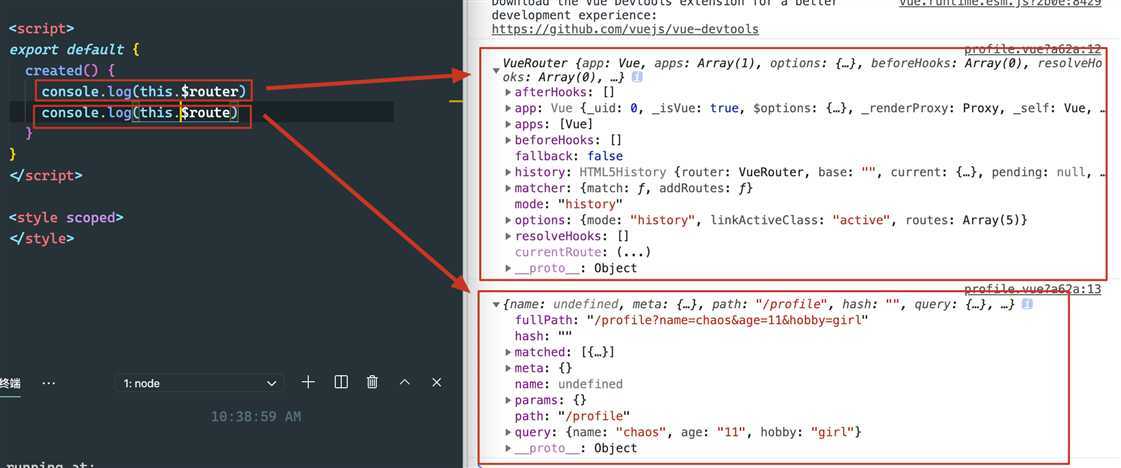Click the closing </script> tag line

coord(45,175)
